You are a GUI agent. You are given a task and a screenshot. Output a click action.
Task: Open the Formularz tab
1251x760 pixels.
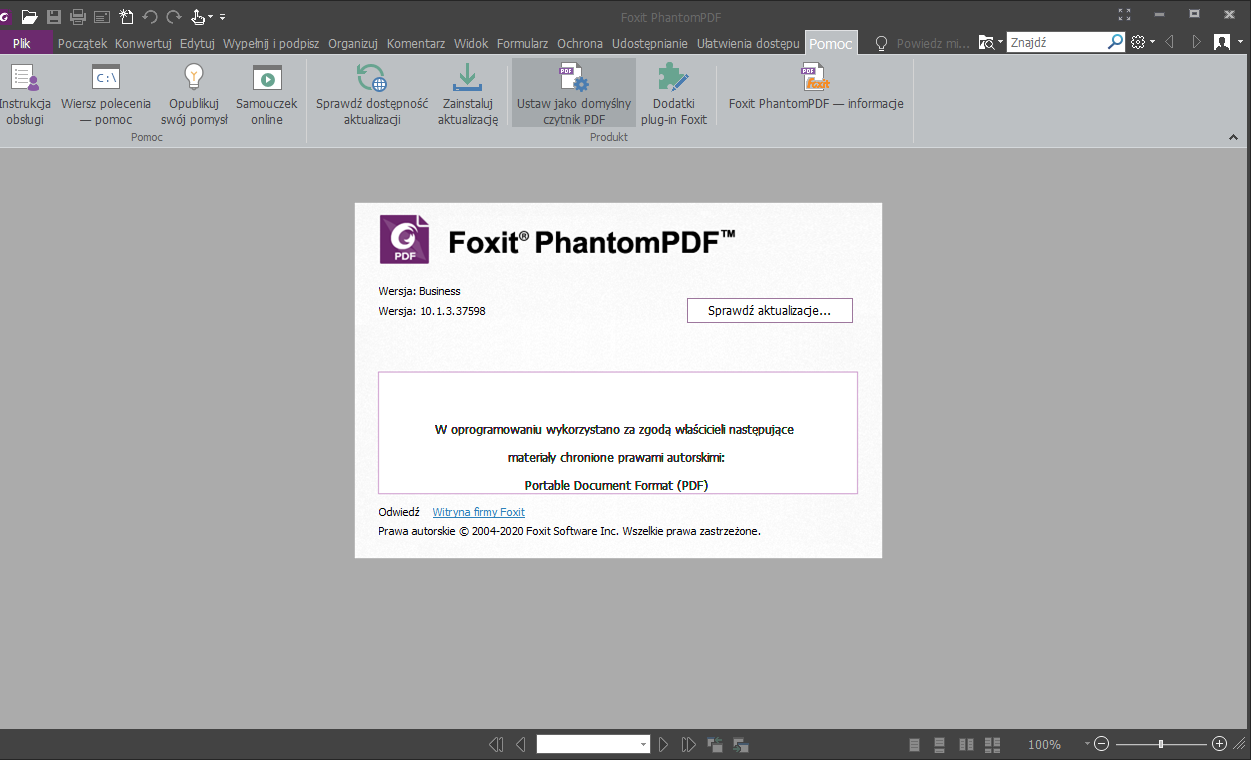pyautogui.click(x=523, y=43)
